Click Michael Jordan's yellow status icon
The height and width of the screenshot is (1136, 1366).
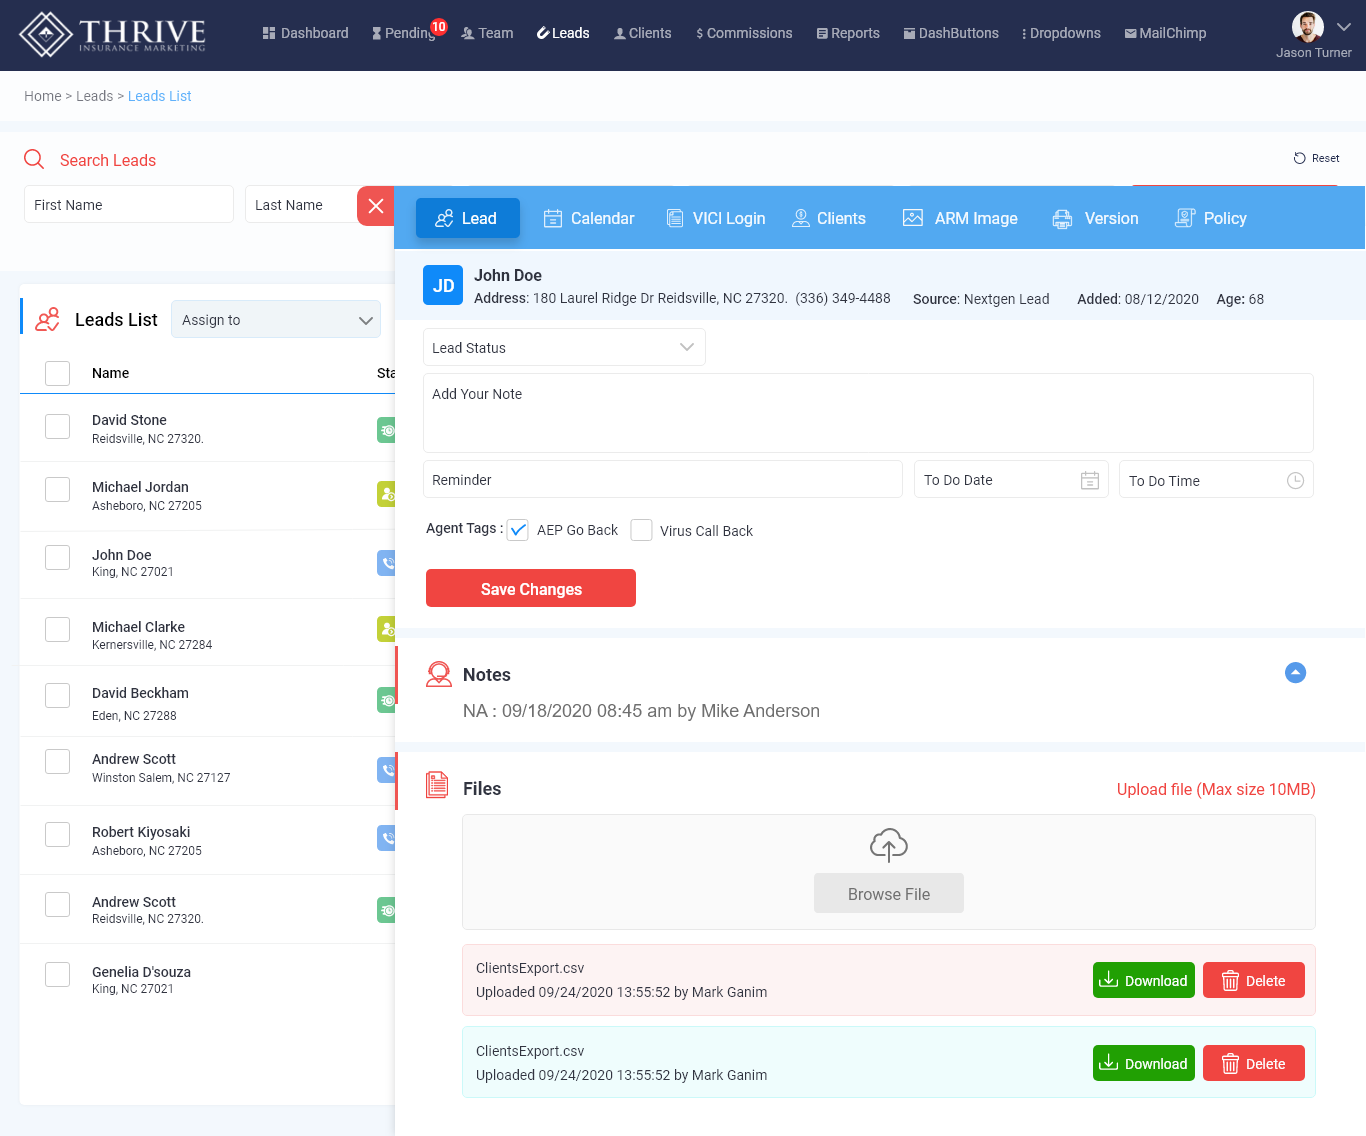coord(386,494)
